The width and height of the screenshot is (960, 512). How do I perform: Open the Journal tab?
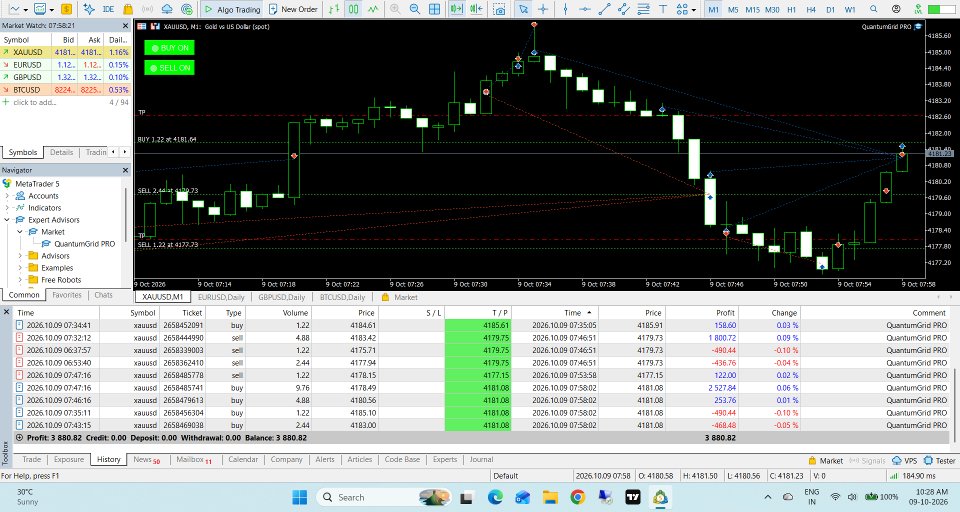click(481, 459)
